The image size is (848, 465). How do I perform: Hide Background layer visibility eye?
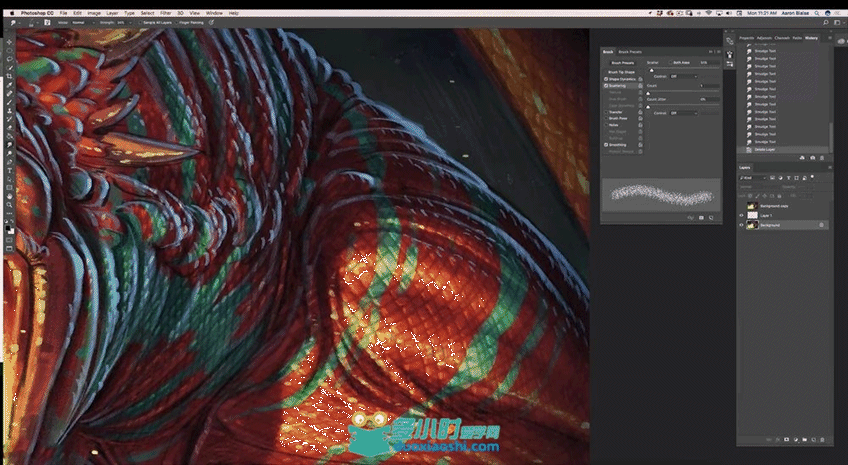741,225
